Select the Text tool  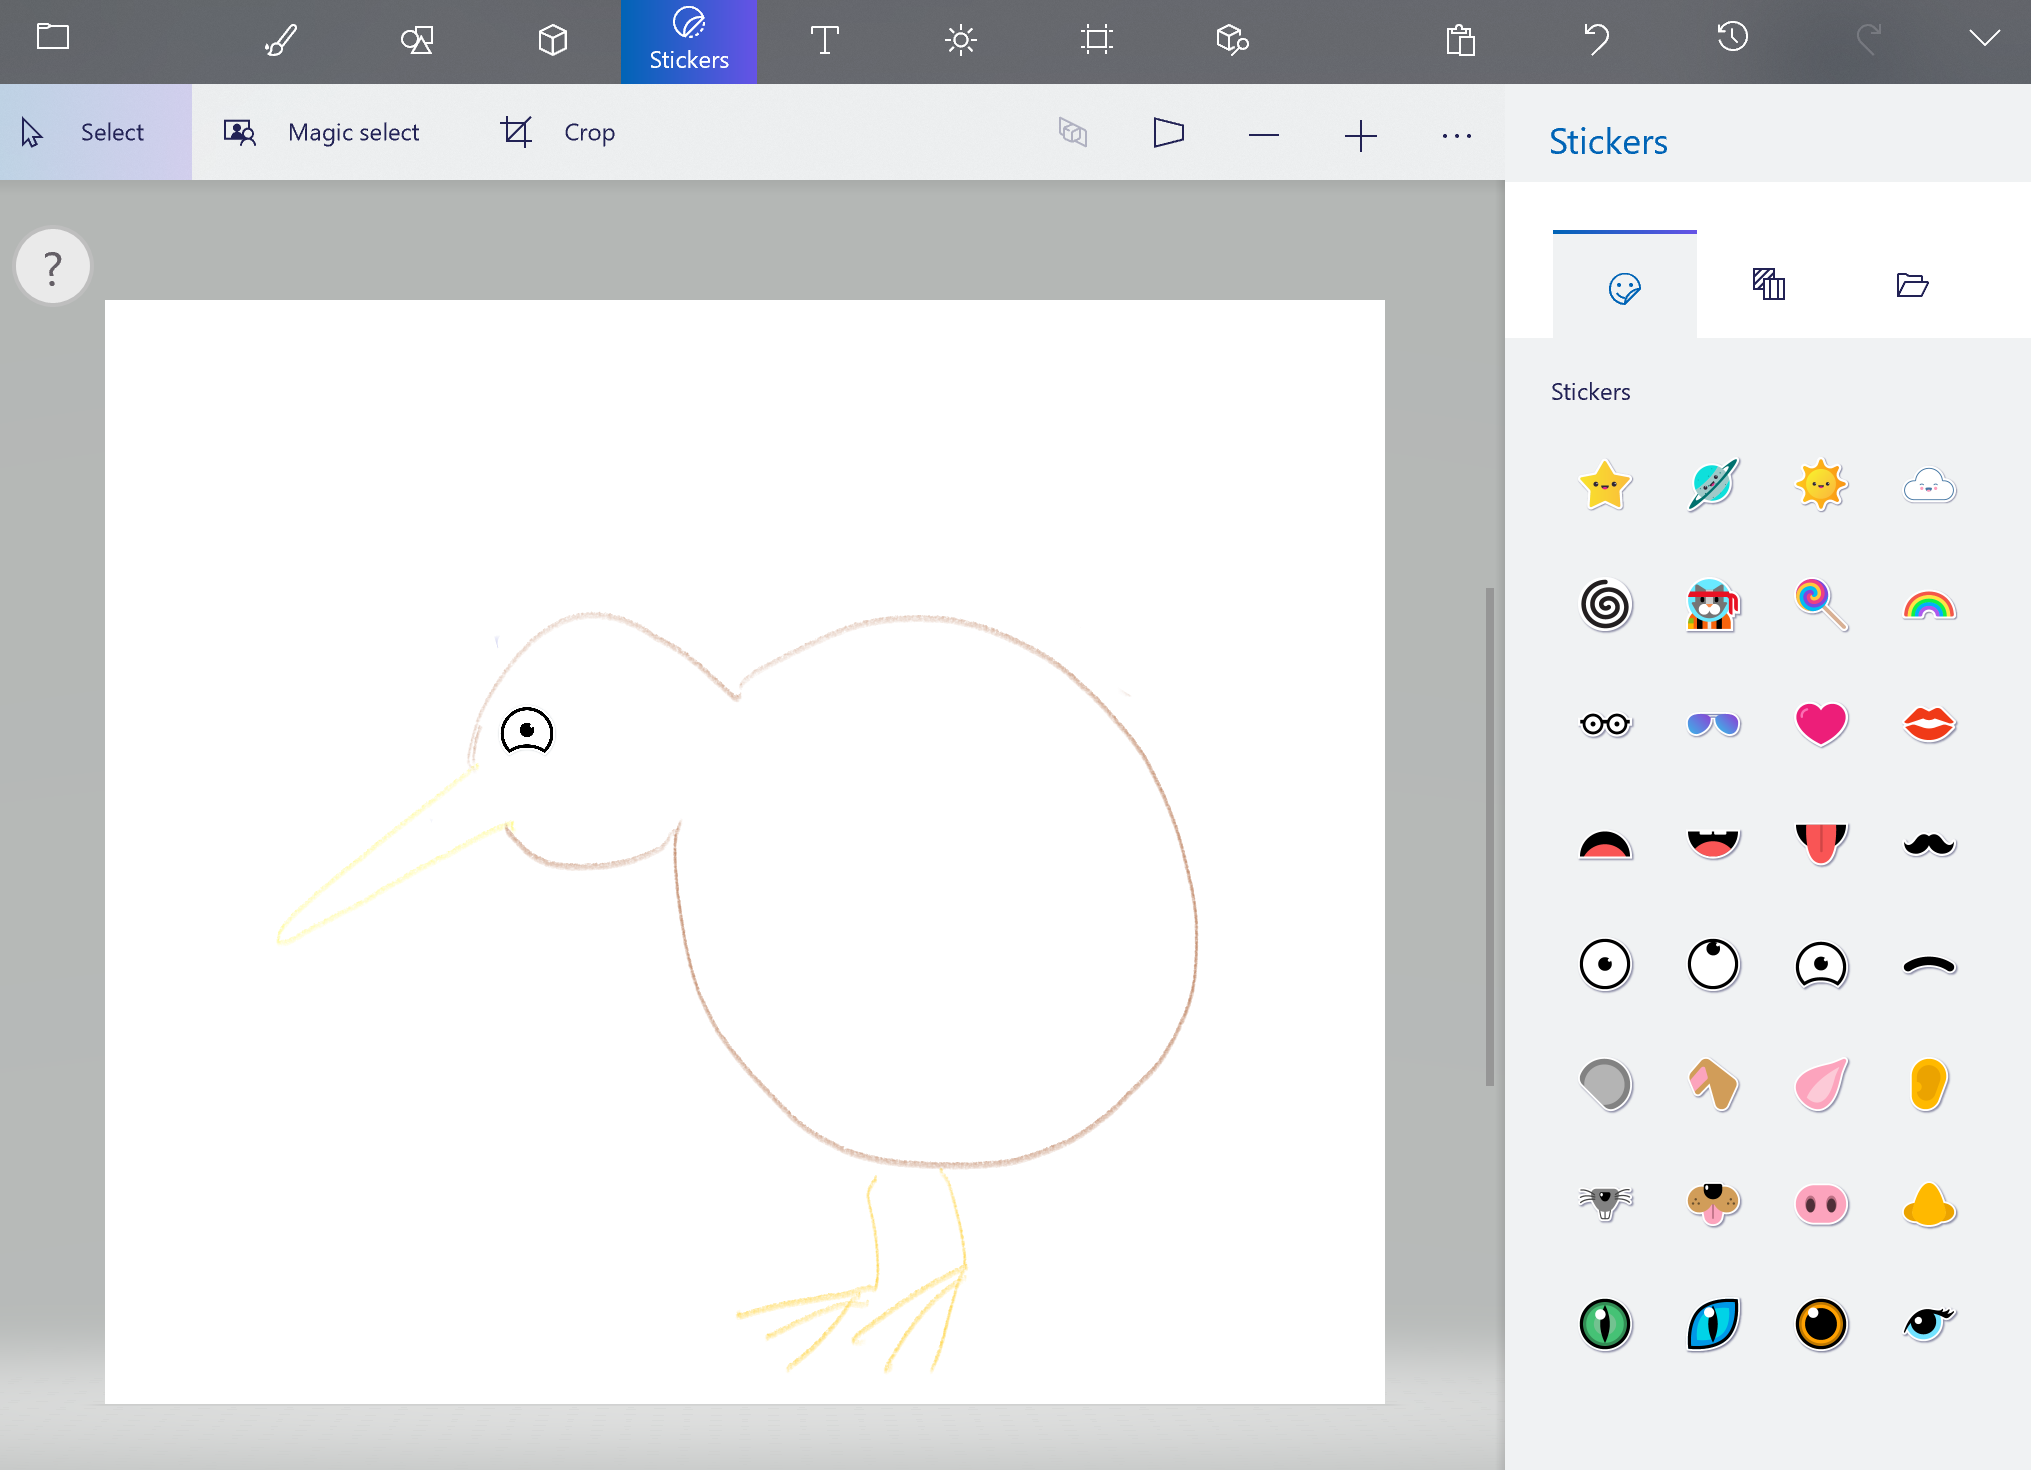tap(824, 40)
